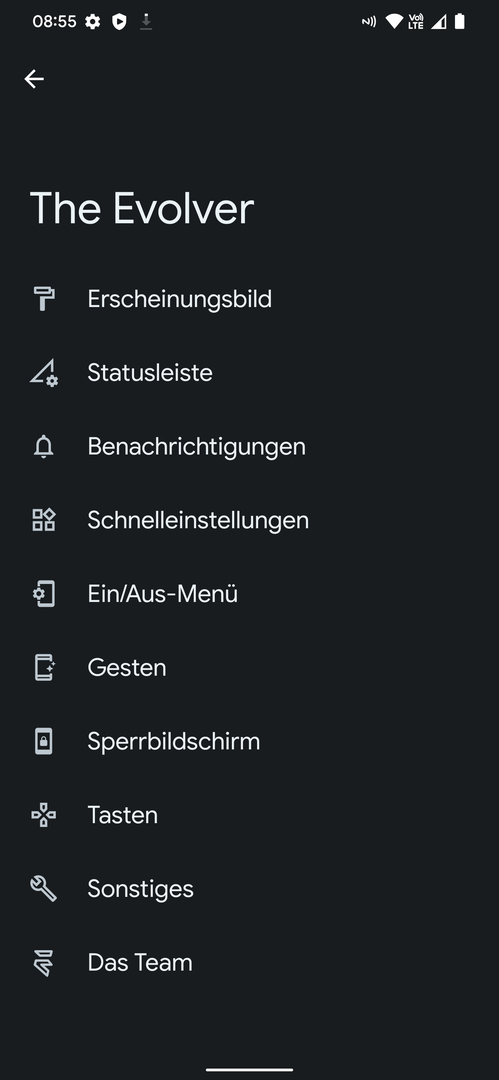This screenshot has height=1080, width=499.
Task: Select Schnelleinstellungen entry
Action: point(250,520)
